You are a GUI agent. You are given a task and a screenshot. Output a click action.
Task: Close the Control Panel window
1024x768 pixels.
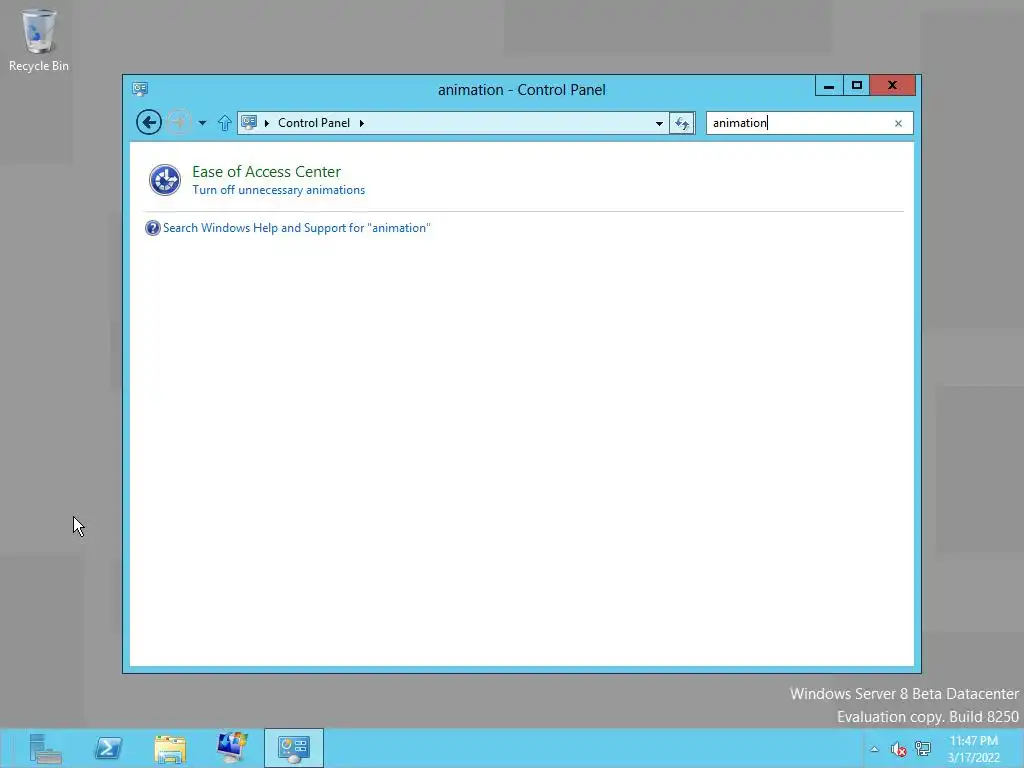(893, 86)
